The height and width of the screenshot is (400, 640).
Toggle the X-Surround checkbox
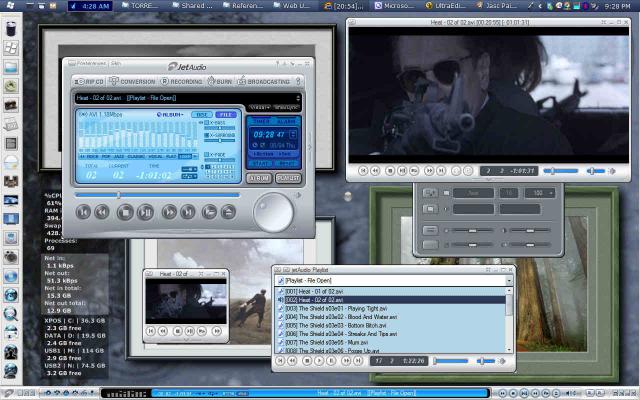pyautogui.click(x=207, y=135)
